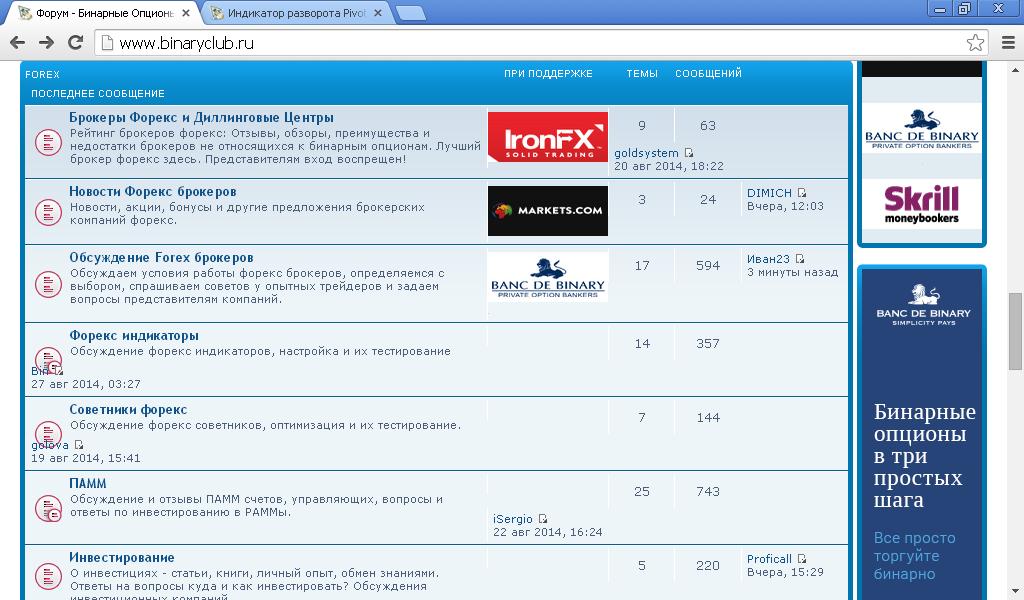The height and width of the screenshot is (600, 1024).
Task: View latest post icon beside goldsystem
Action: 689,153
